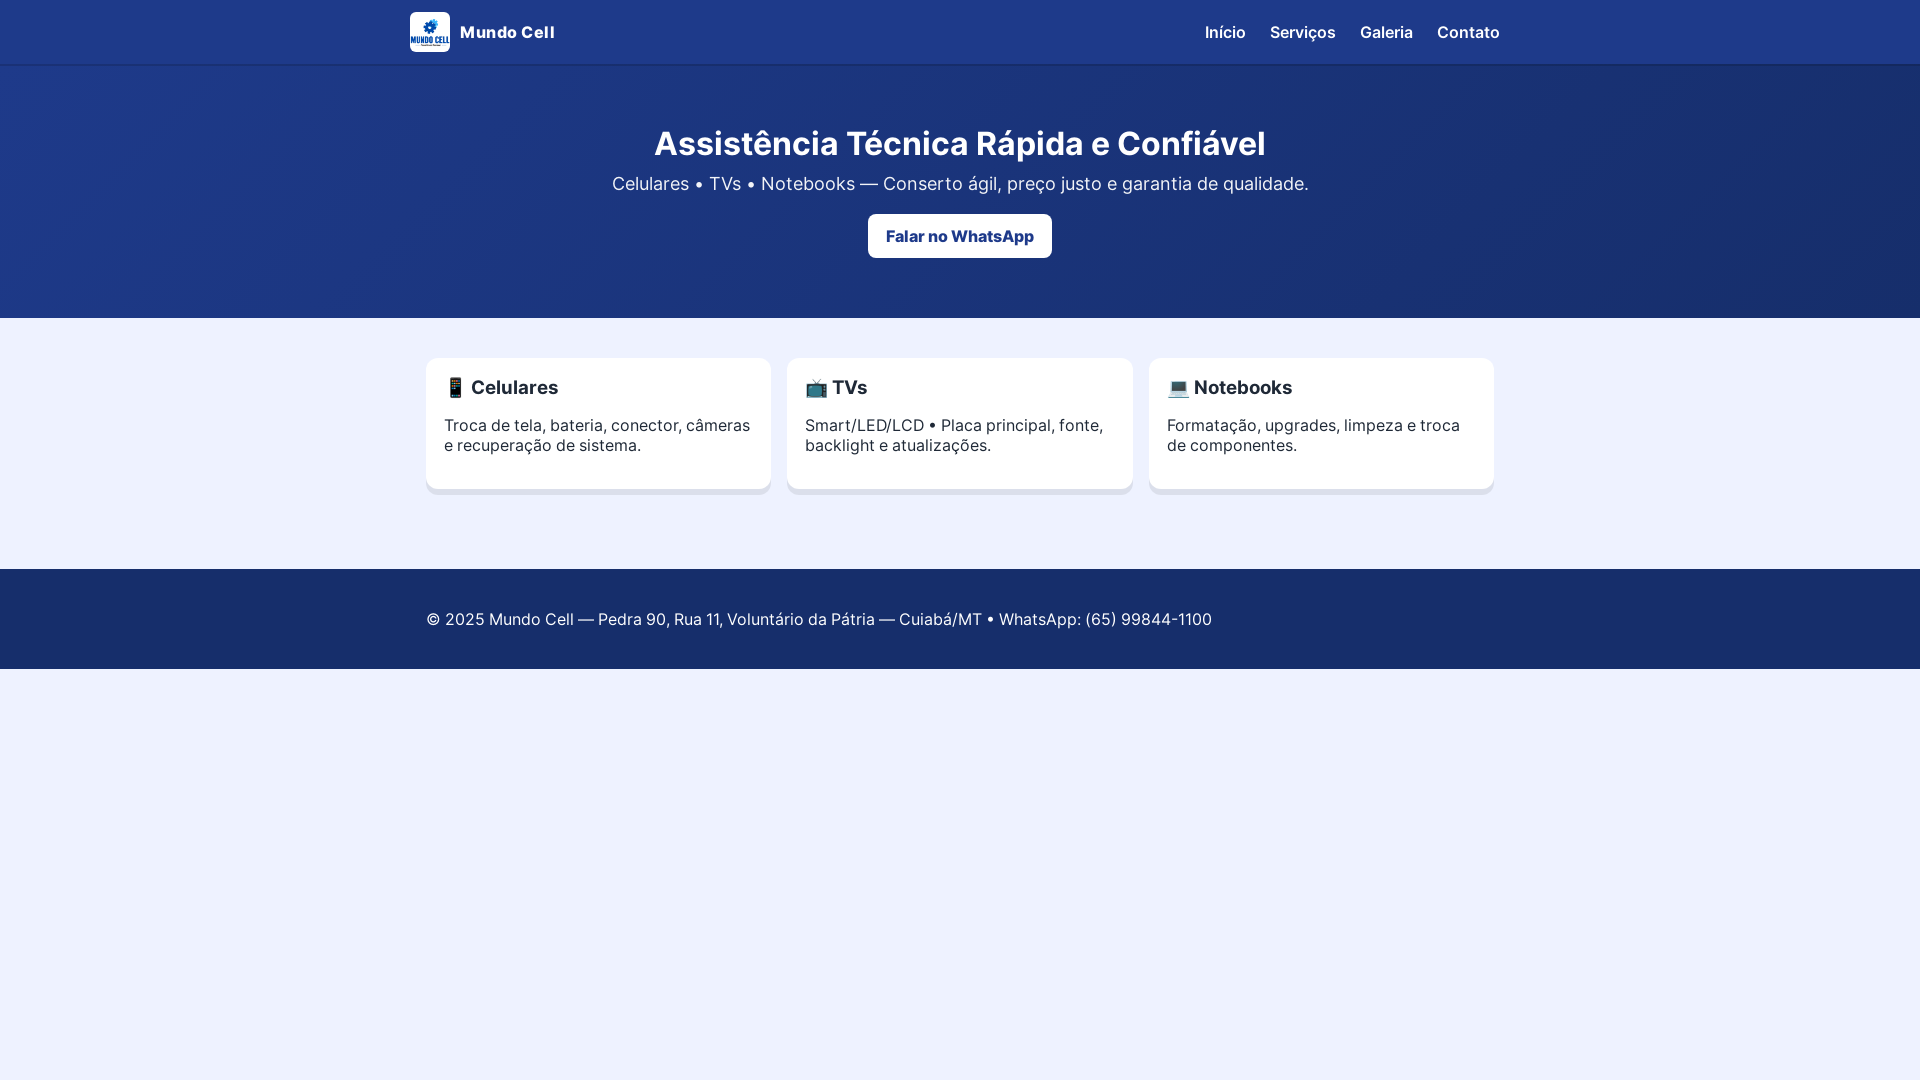Click the 'Celulares • TVs • Notebooks' subtitle
Image resolution: width=1920 pixels, height=1080 pixels.
click(960, 184)
